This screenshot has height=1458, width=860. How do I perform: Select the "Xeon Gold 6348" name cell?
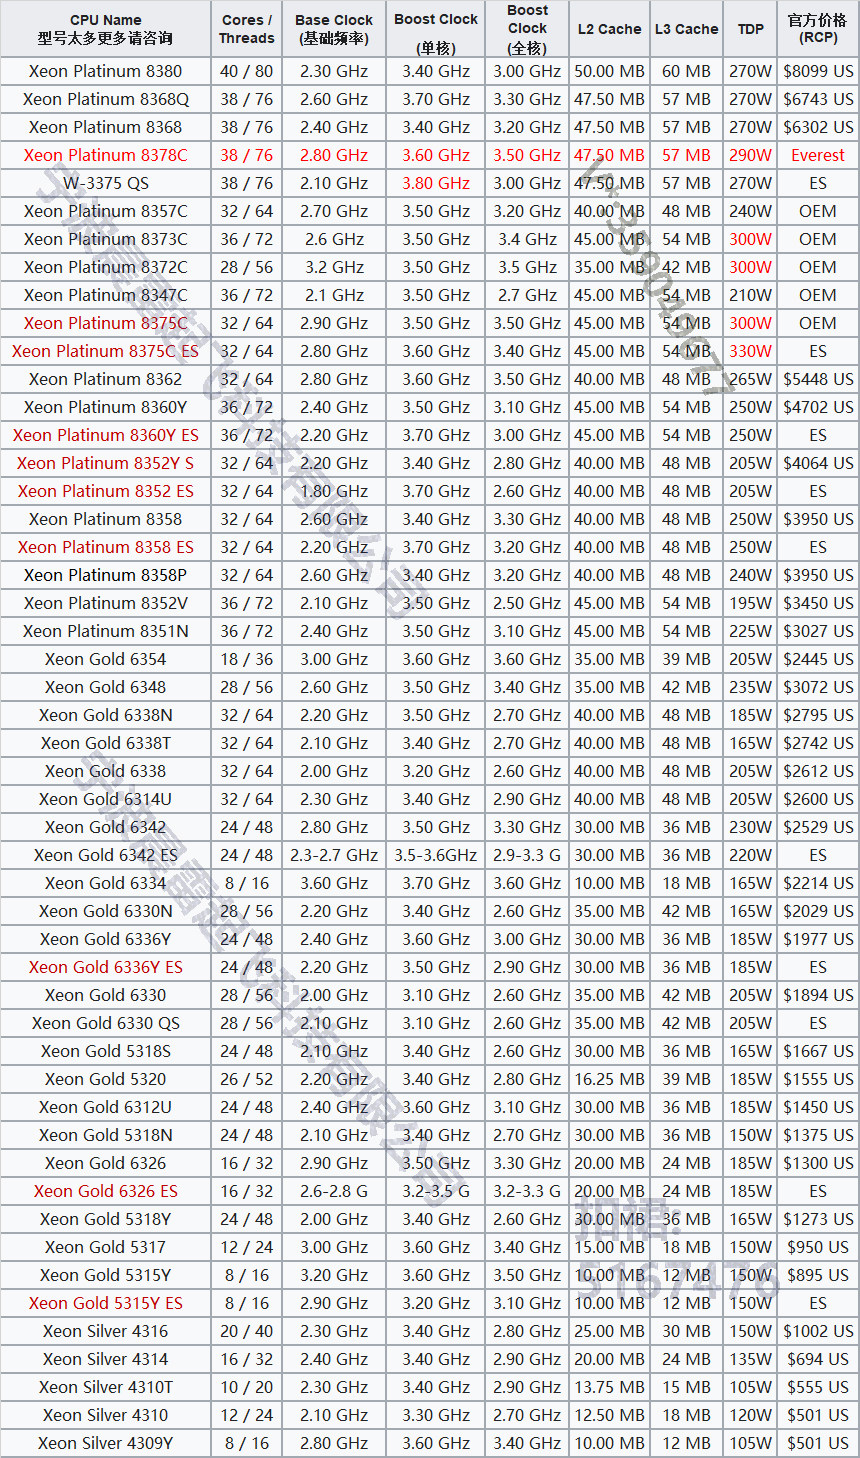coord(105,687)
